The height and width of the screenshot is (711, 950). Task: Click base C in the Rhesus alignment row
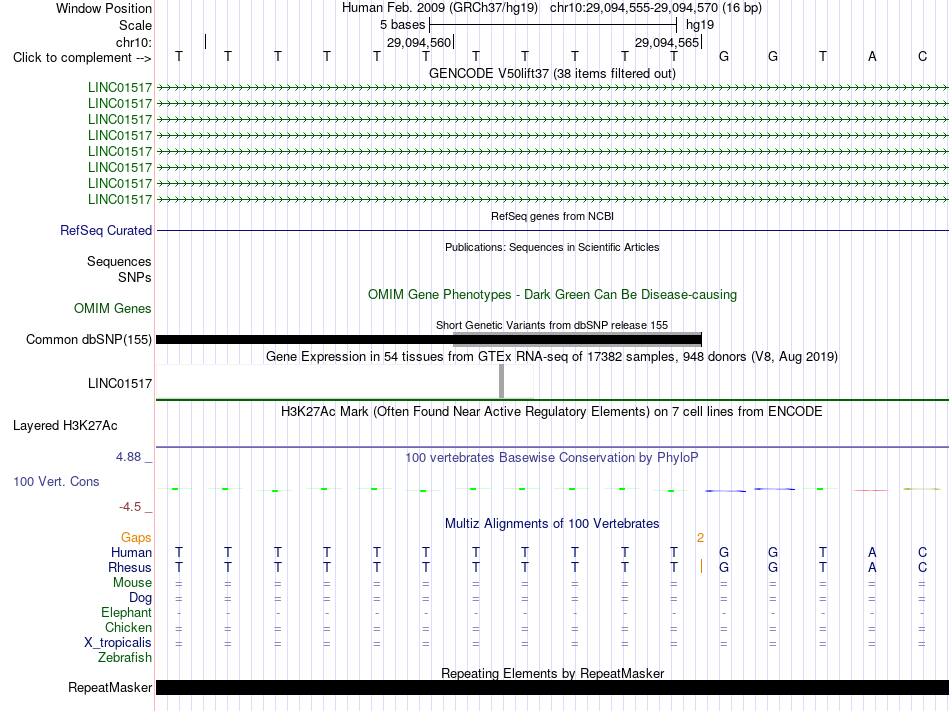[922, 567]
